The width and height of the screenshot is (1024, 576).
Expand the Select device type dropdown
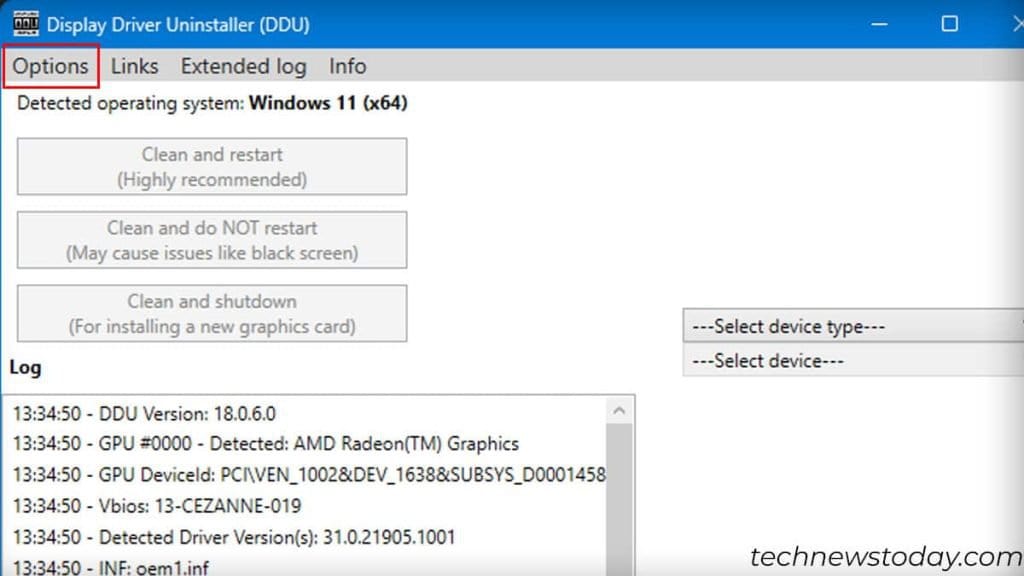tap(852, 326)
